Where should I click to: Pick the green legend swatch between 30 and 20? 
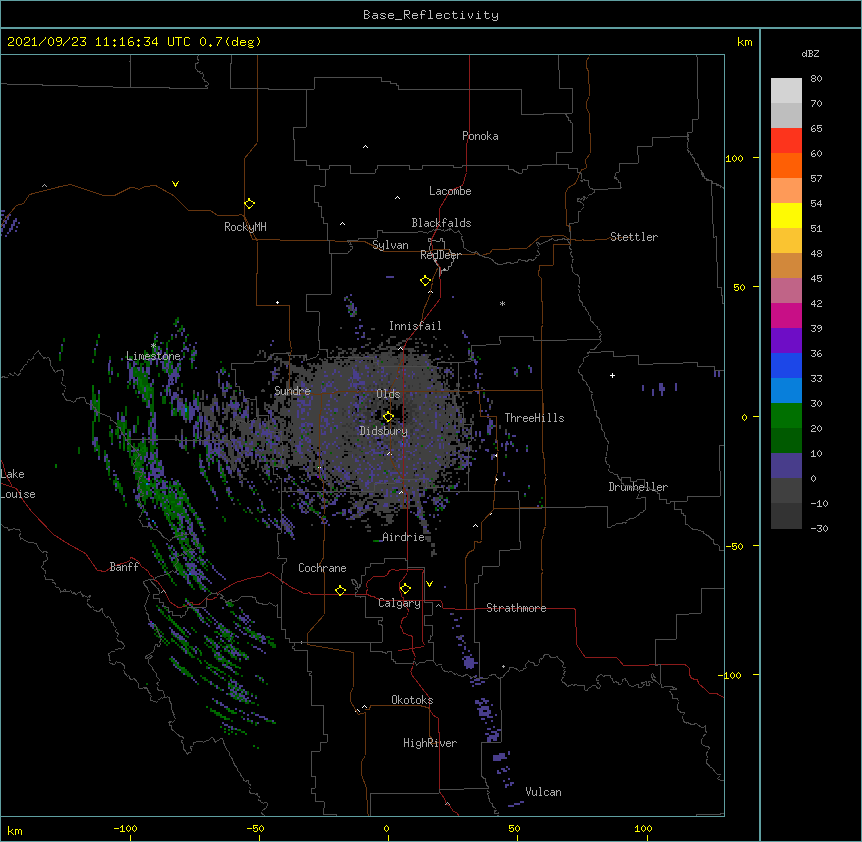[x=786, y=416]
